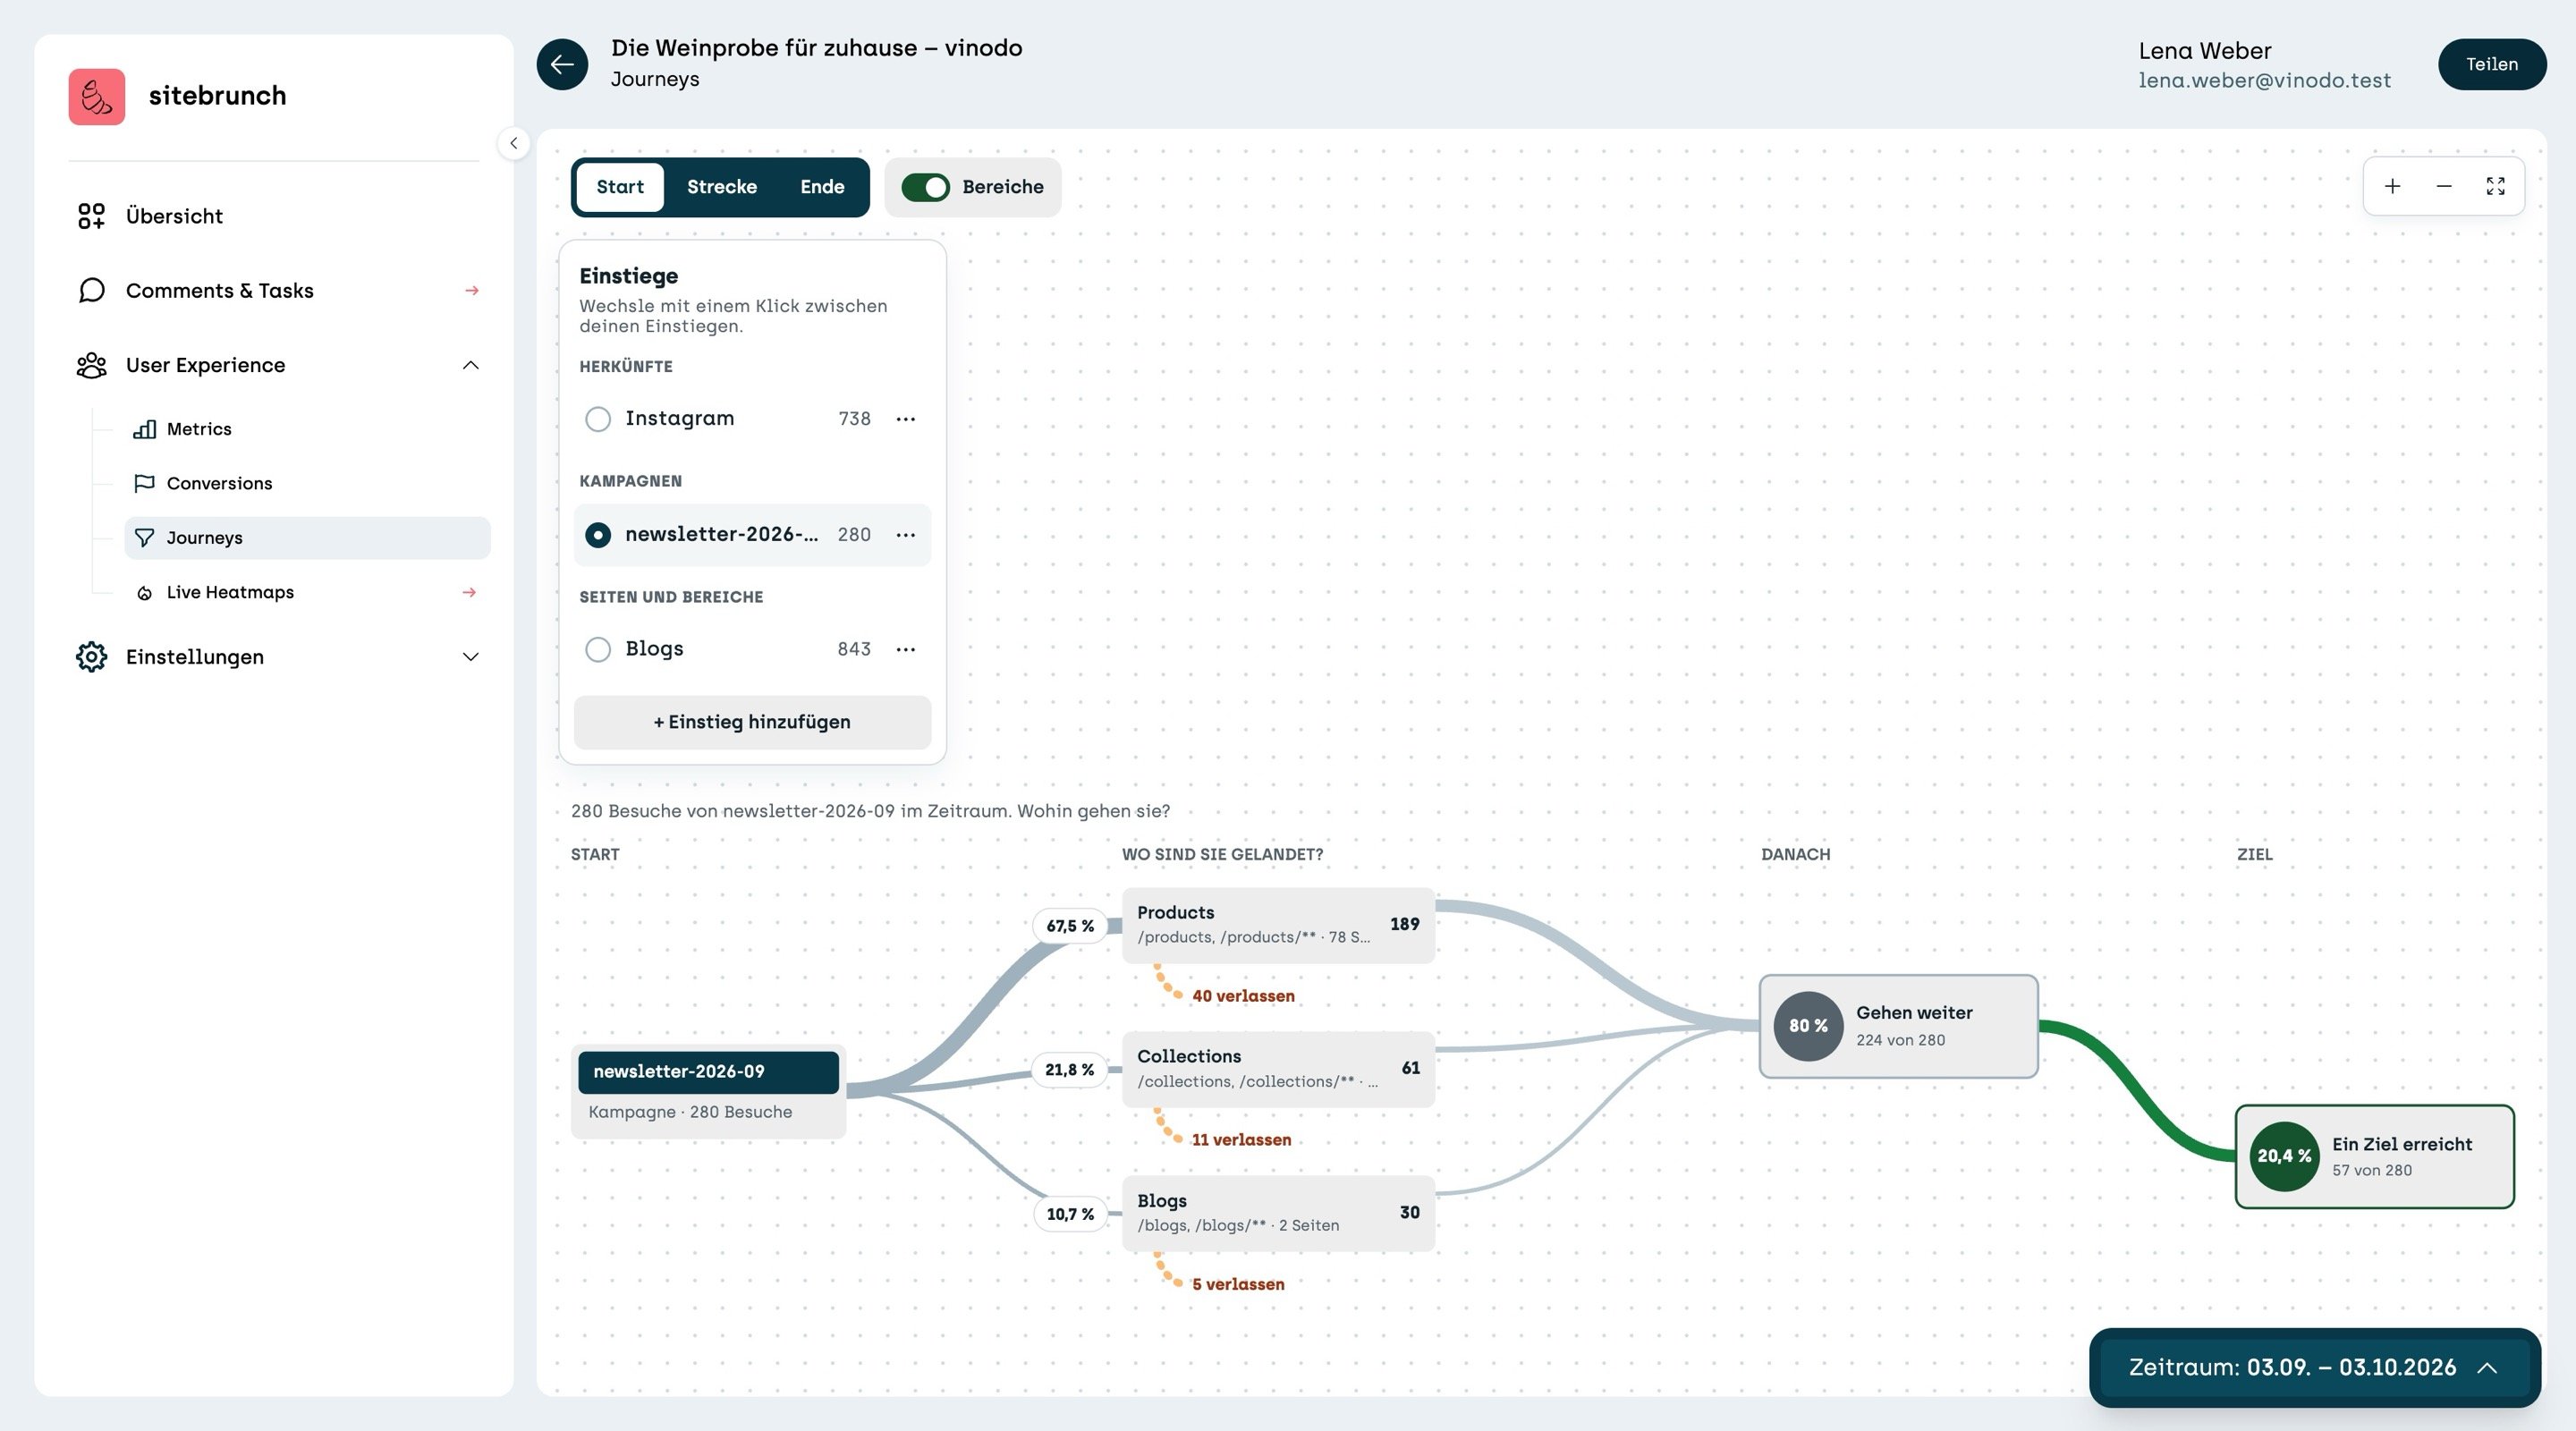This screenshot has height=1431, width=2576.
Task: Click the Comments & Tasks red arrow
Action: 471,290
